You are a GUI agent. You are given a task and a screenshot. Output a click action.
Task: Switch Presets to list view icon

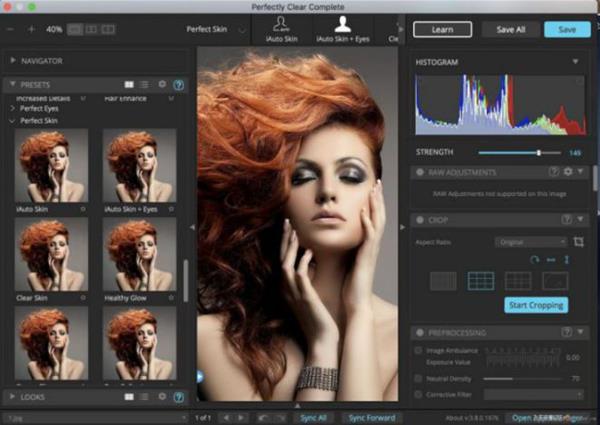coord(145,86)
